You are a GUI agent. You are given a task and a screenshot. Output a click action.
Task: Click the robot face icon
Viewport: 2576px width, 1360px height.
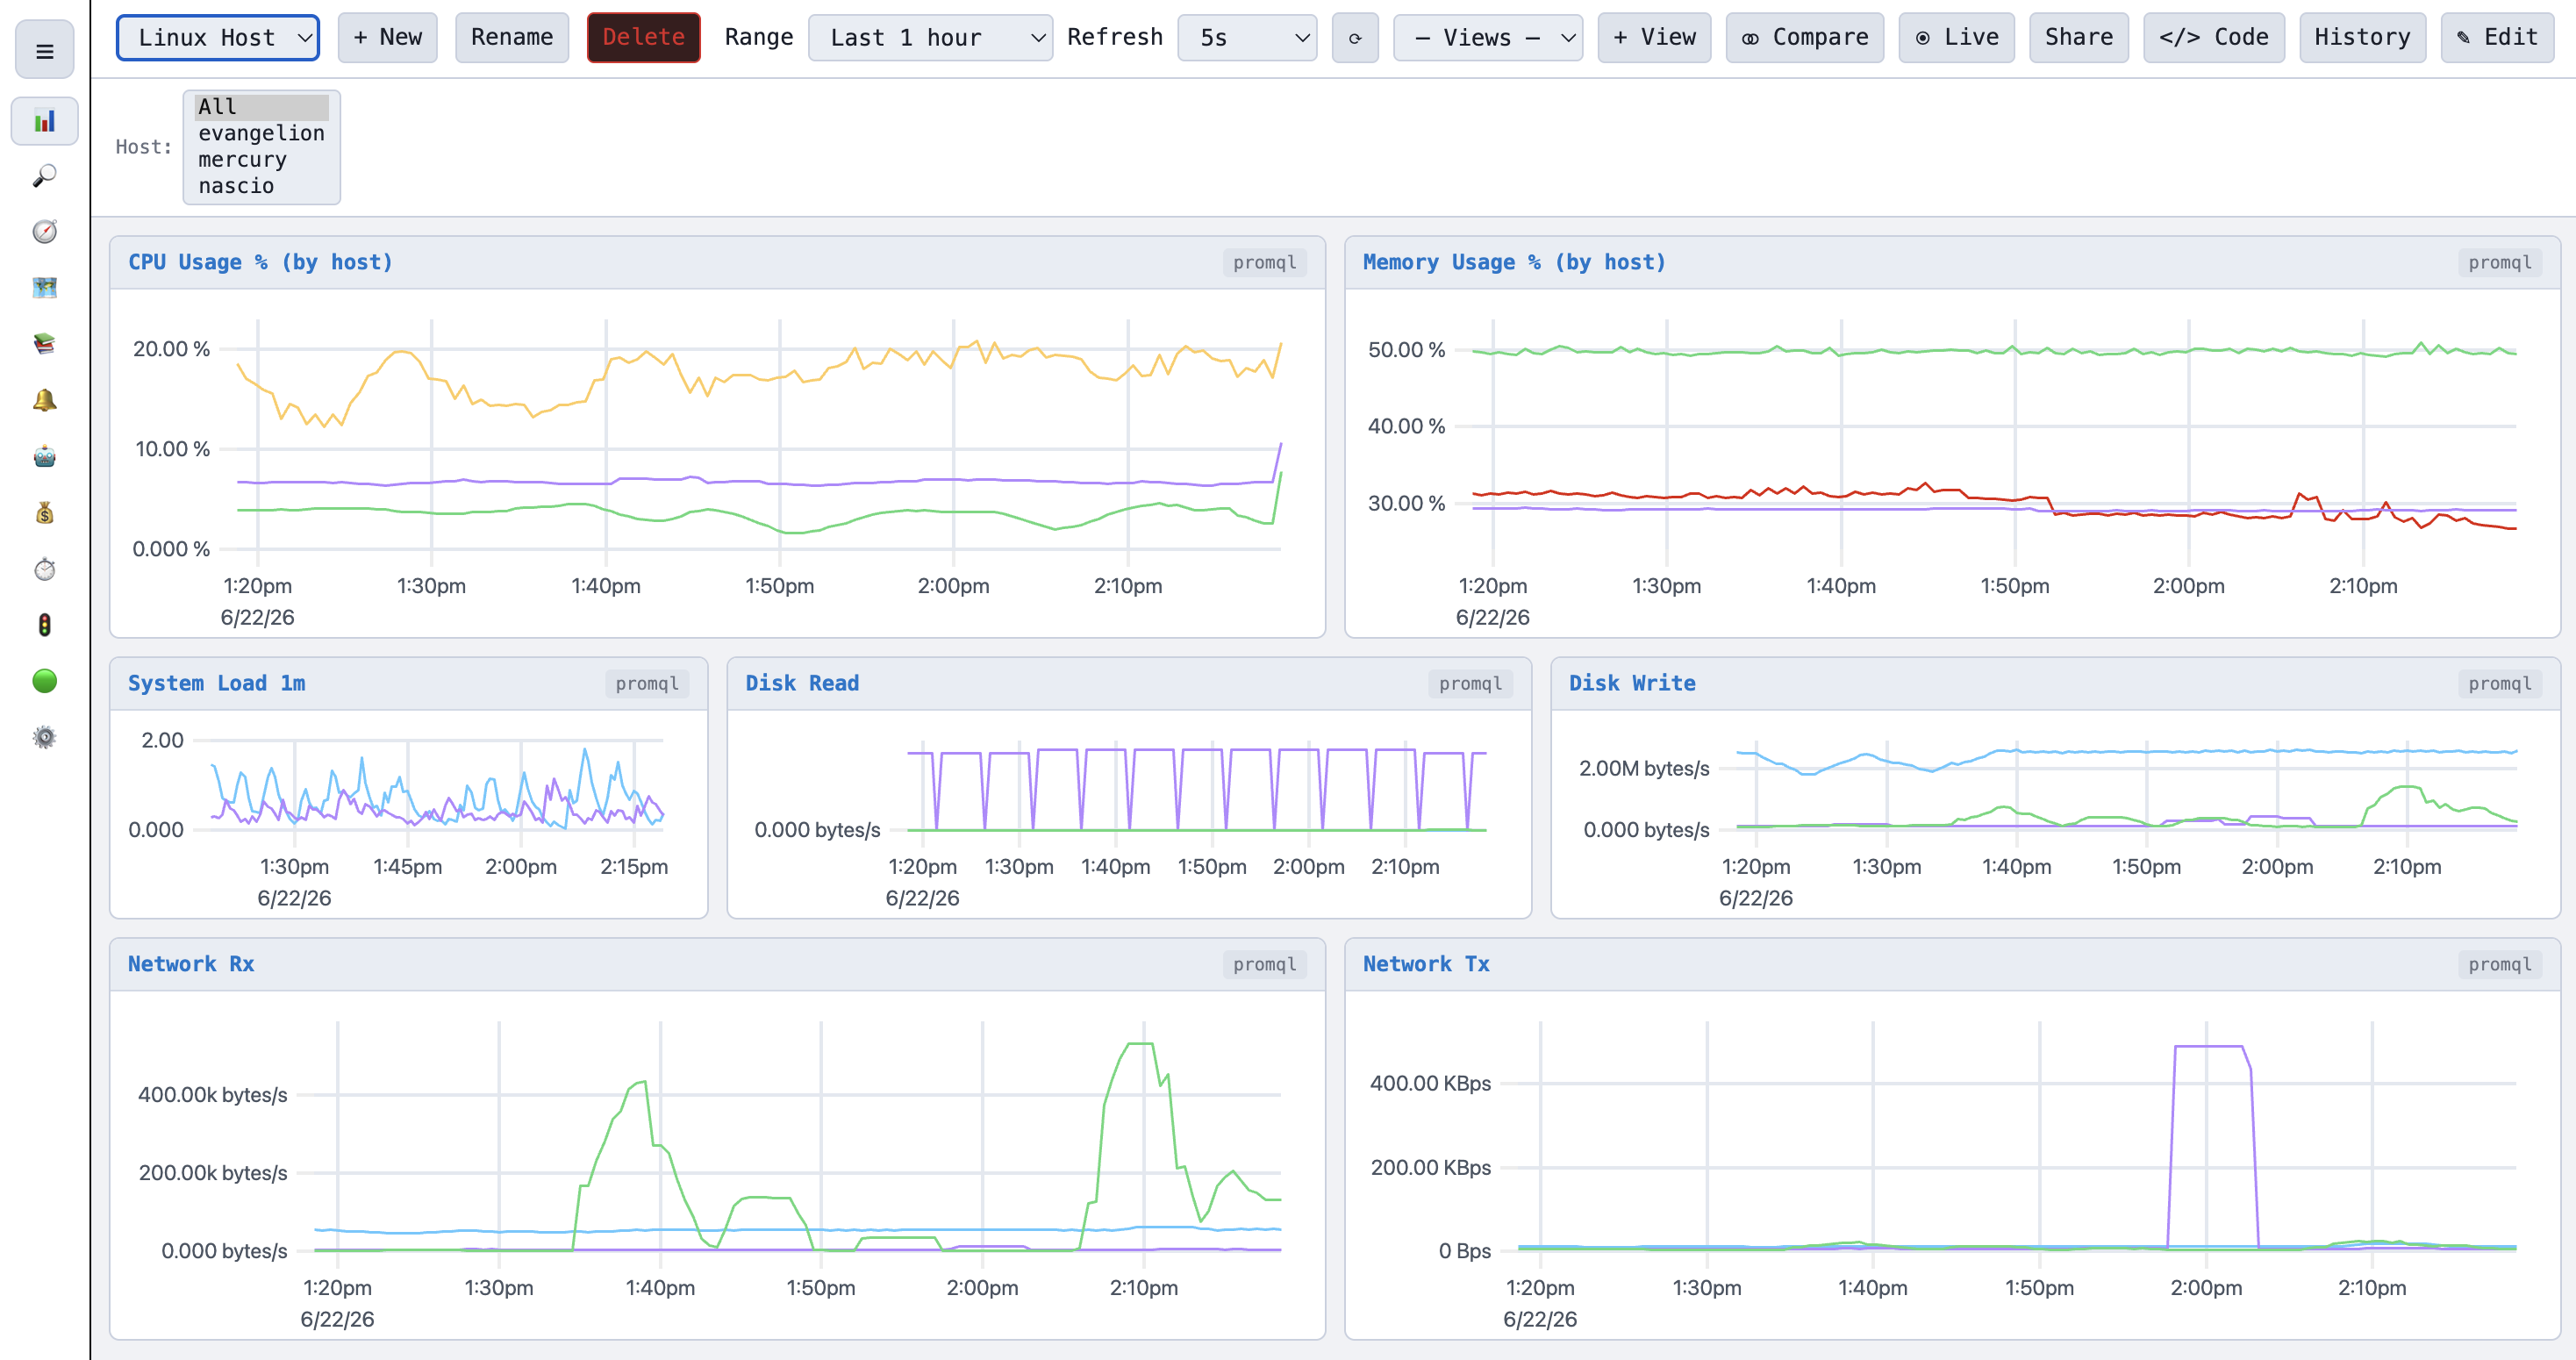[45, 457]
